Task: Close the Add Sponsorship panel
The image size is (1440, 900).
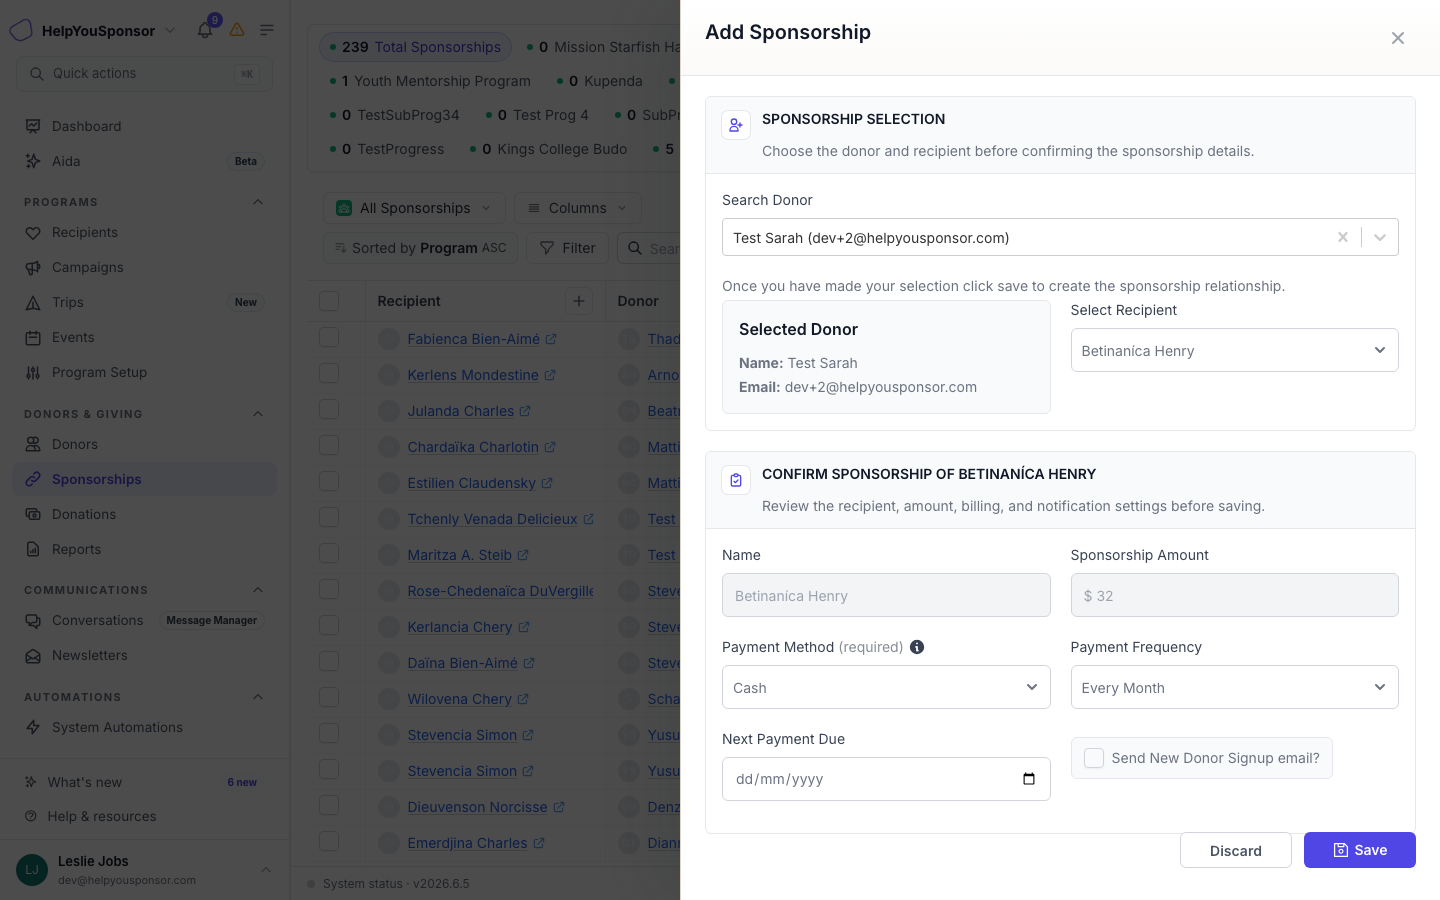Action: pos(1398,38)
